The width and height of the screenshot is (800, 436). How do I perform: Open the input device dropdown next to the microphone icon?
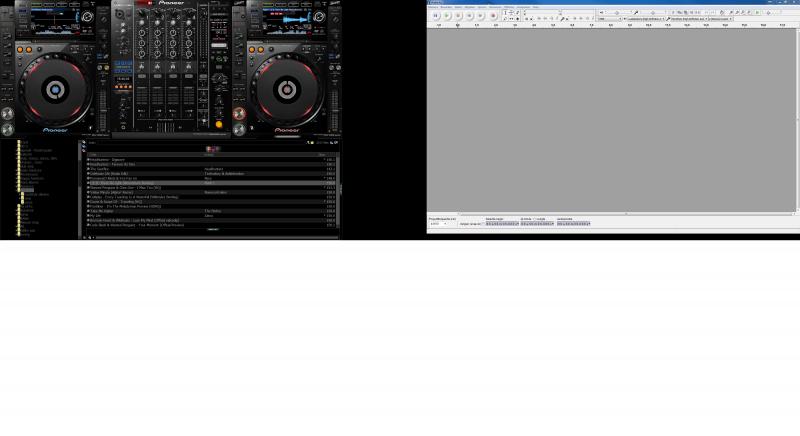pos(689,19)
